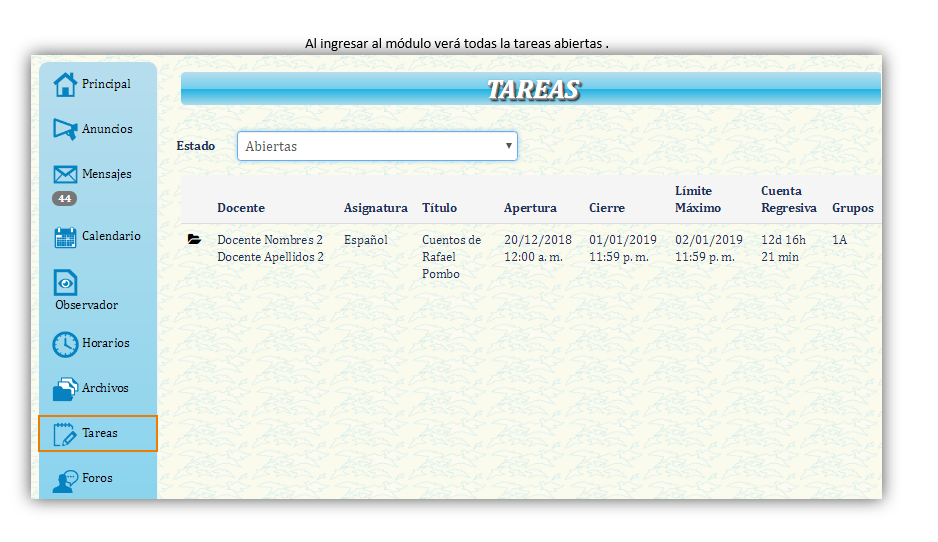Screen dimensions: 938x542
Task: Click the Estado label
Action: point(196,146)
